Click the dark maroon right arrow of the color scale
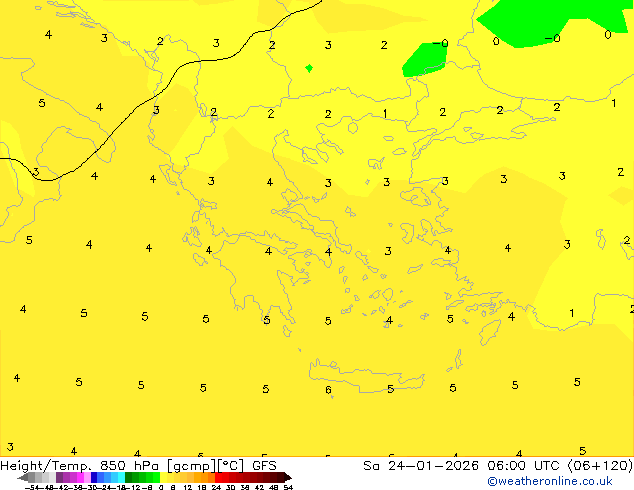Viewport: 634px width, 490px height. click(288, 477)
